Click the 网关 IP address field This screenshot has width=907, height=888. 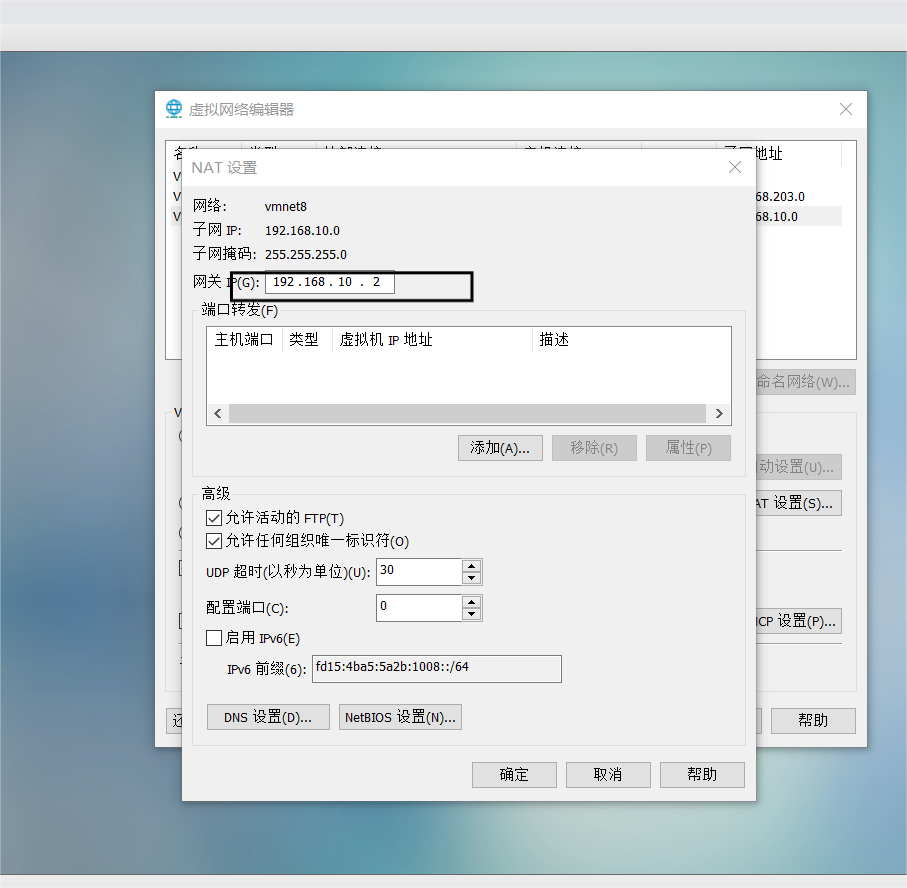[x=330, y=282]
